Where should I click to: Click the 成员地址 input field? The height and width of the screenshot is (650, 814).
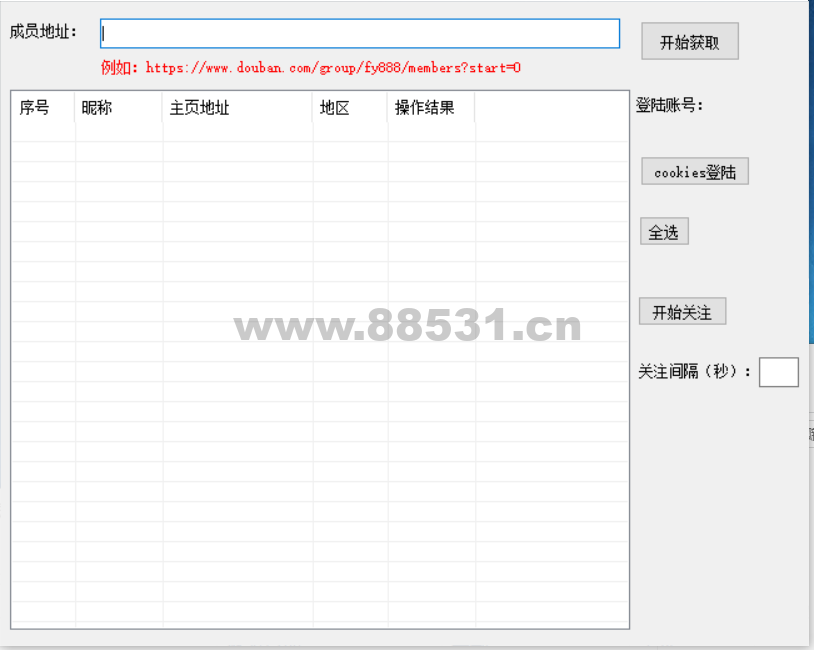(x=360, y=34)
